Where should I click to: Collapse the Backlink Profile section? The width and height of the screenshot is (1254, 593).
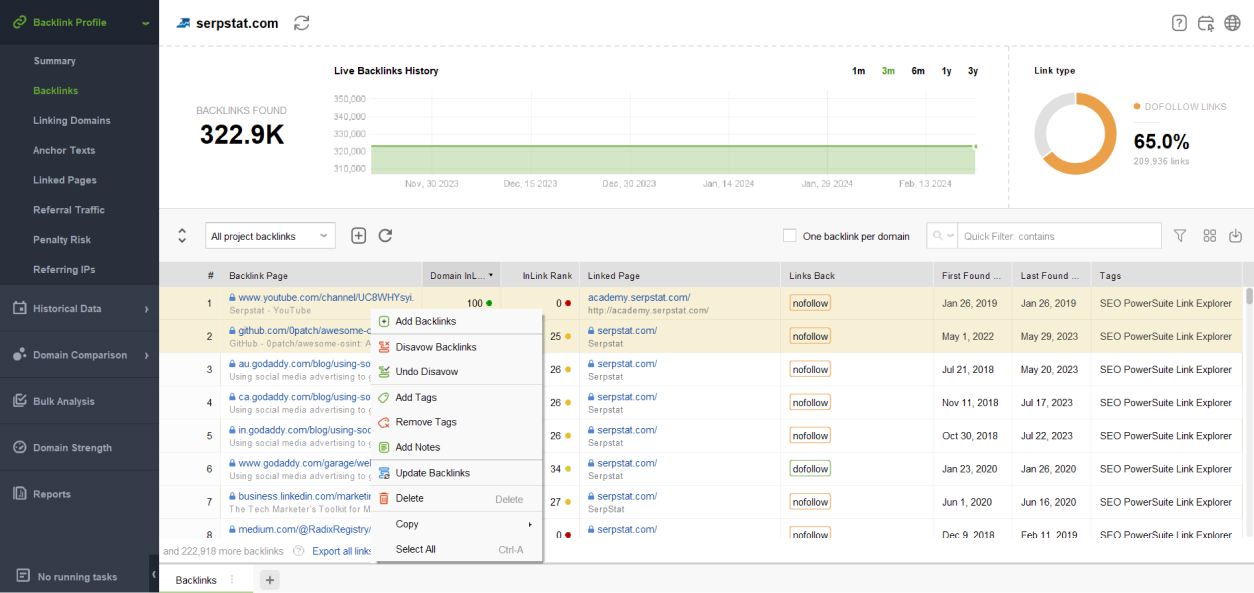click(x=146, y=22)
